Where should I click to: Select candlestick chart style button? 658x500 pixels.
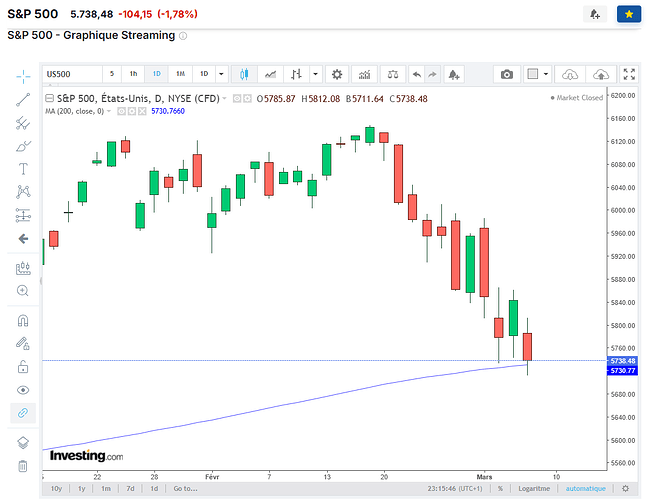tap(244, 74)
